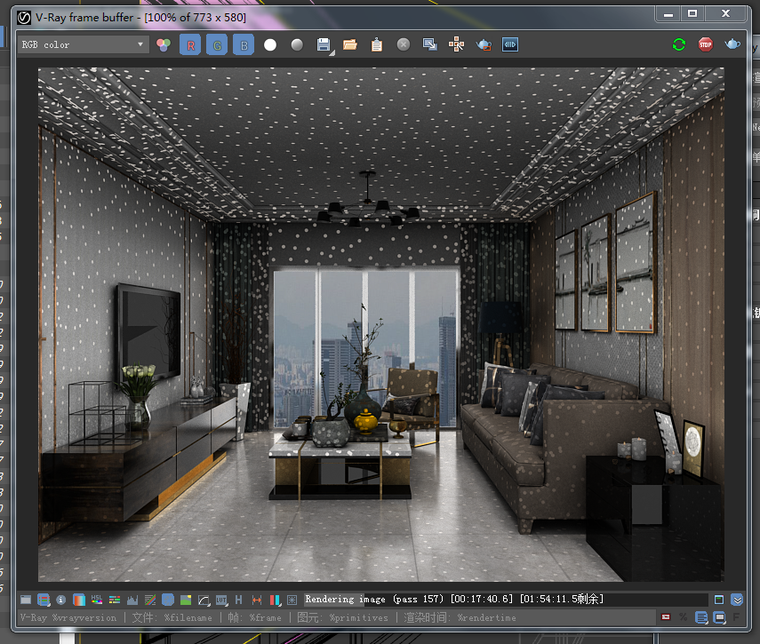Open the curves color correction tool

203,600
